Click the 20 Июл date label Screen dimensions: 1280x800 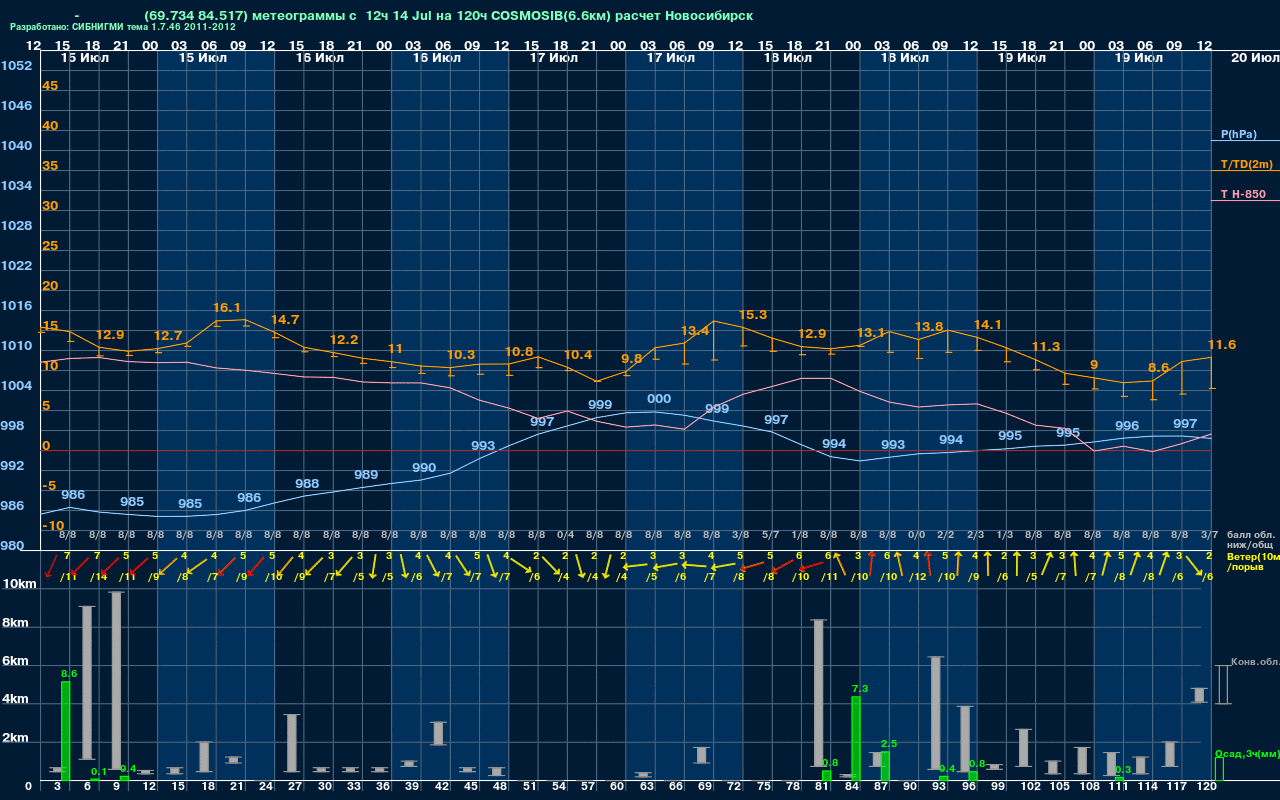click(1254, 58)
